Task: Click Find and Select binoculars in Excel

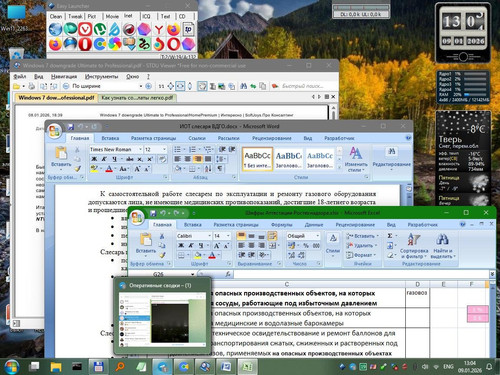Action: point(443,247)
